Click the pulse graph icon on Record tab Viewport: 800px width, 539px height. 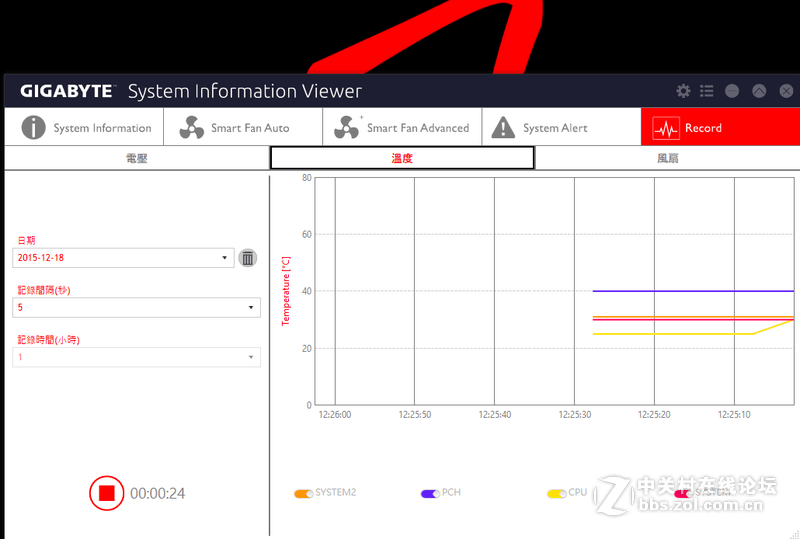(666, 128)
